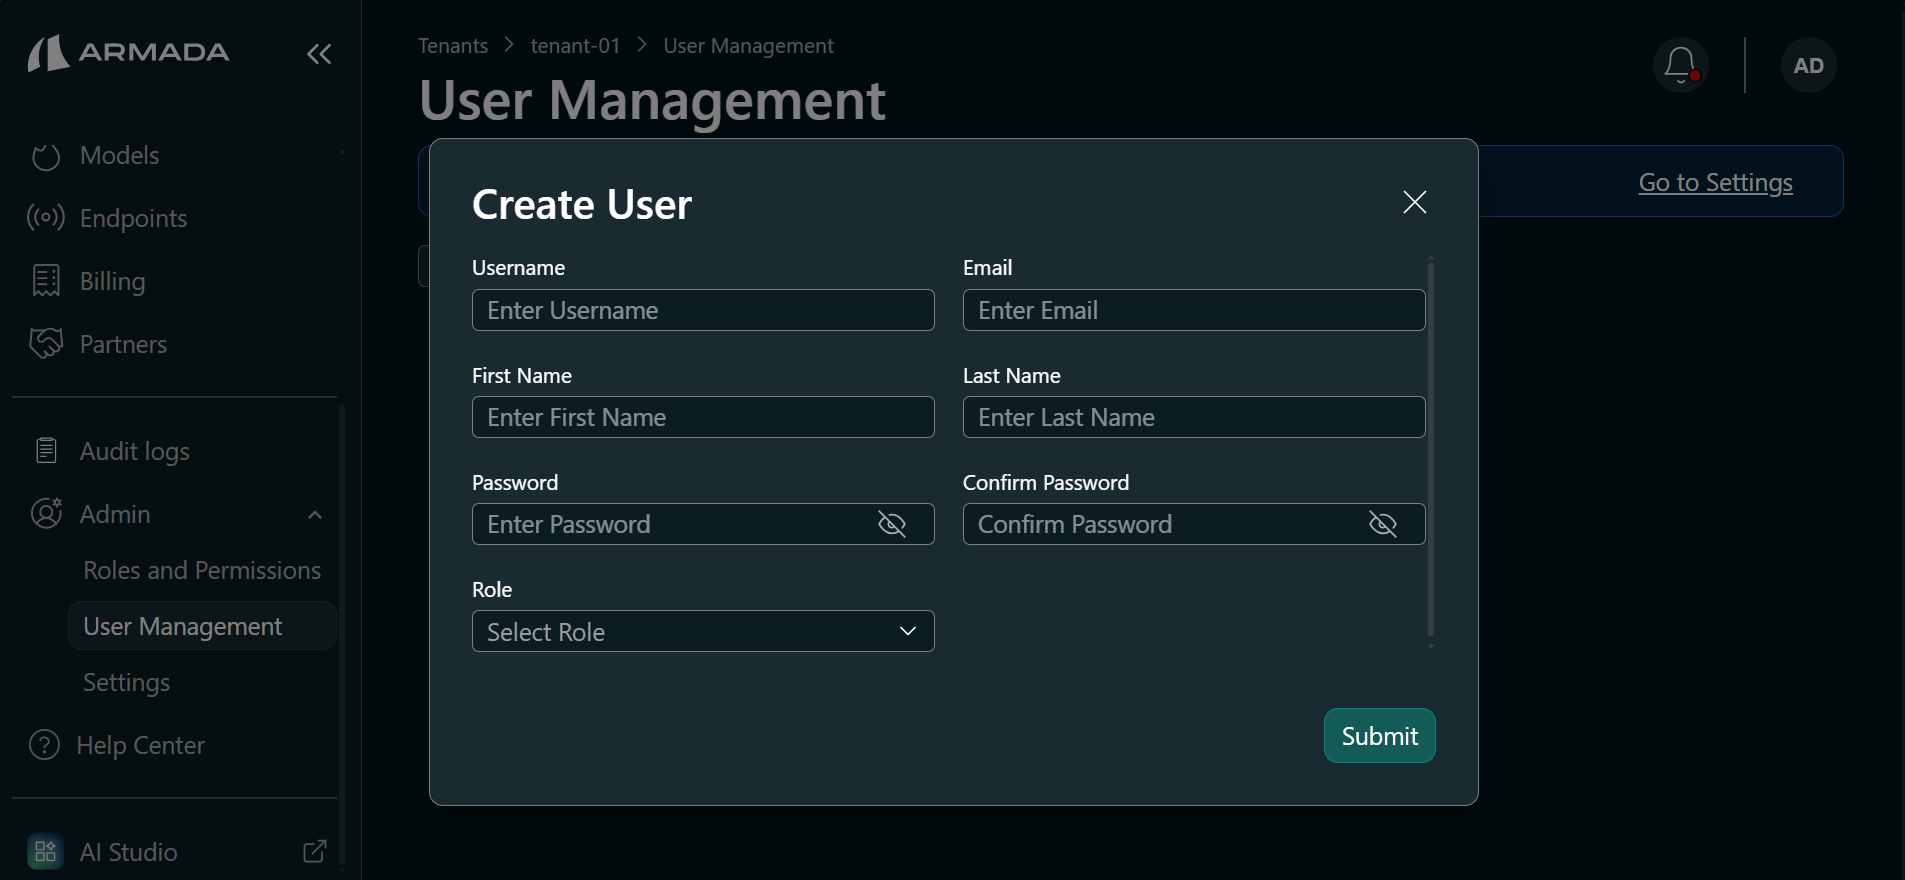Click the Armada logo
Viewport: 1905px width, 880px height.
click(128, 53)
